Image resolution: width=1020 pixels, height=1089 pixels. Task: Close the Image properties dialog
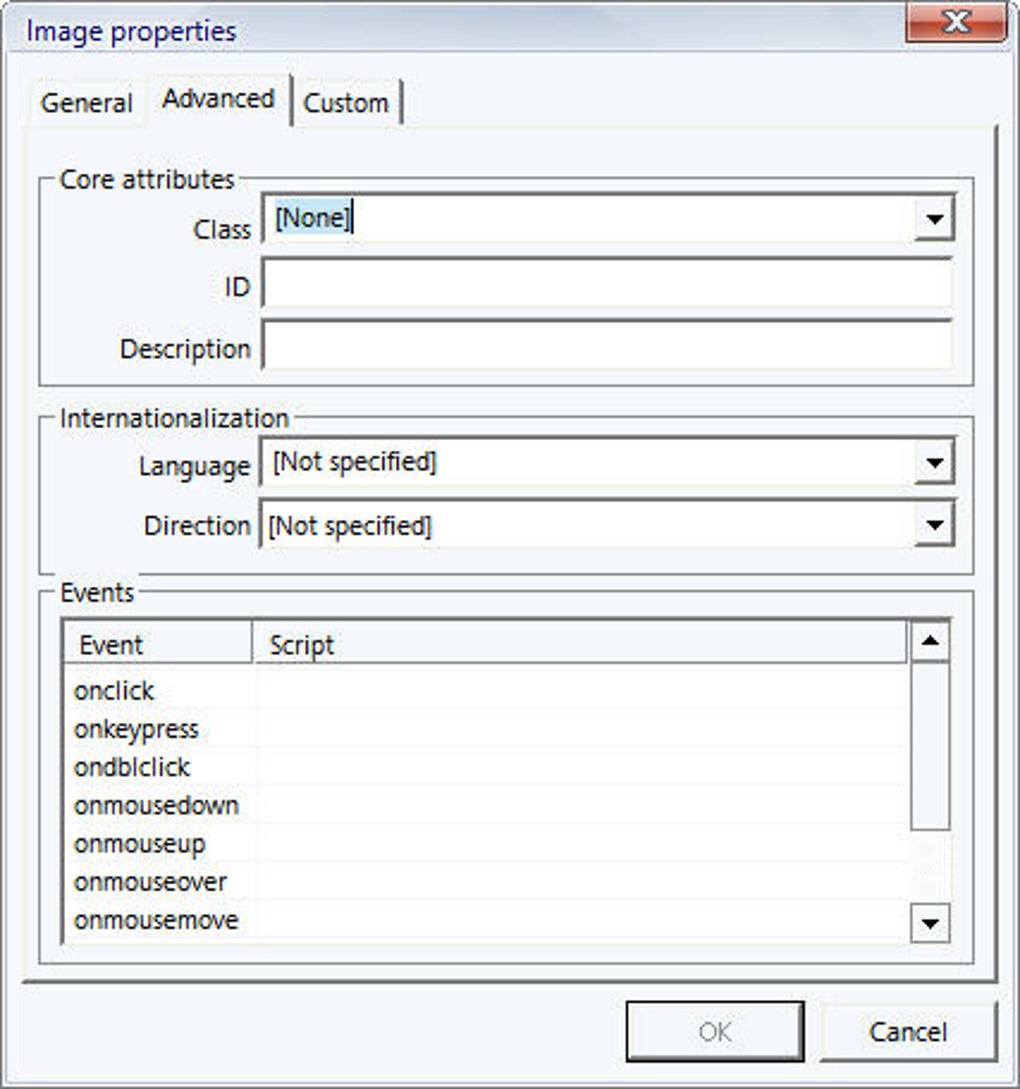click(955, 24)
